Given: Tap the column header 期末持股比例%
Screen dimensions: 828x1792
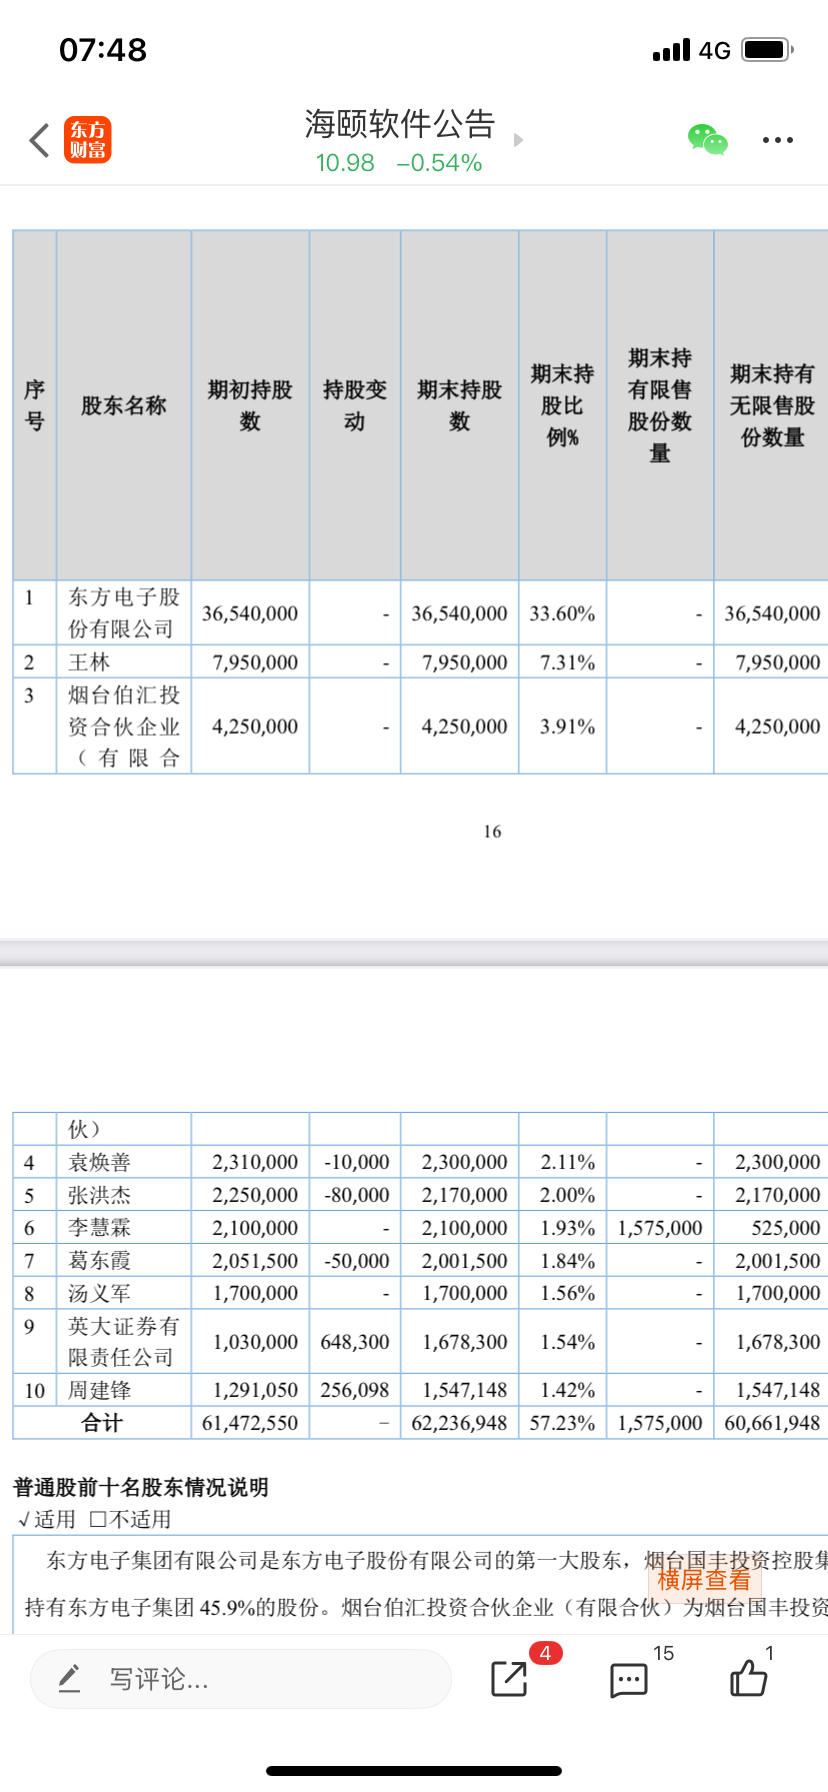Looking at the screenshot, I should [x=562, y=405].
